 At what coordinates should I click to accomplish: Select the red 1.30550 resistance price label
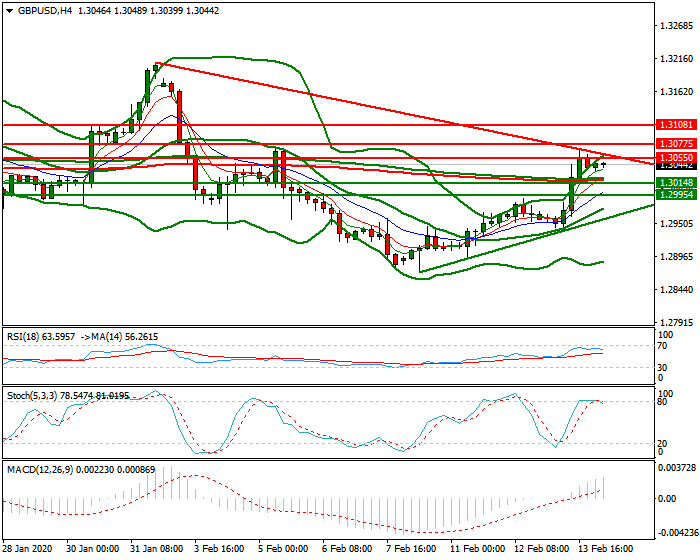pyautogui.click(x=677, y=158)
